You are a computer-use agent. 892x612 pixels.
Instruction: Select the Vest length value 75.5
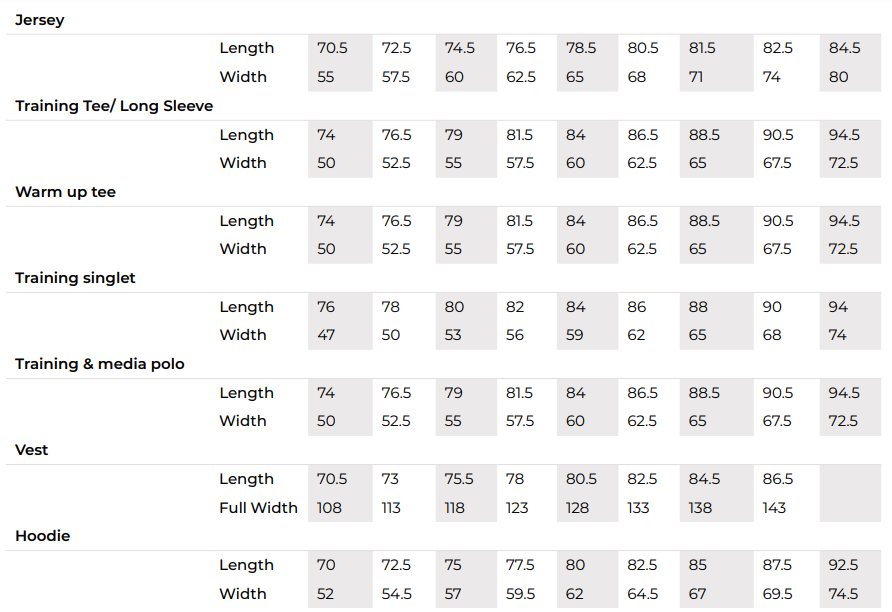(x=459, y=479)
